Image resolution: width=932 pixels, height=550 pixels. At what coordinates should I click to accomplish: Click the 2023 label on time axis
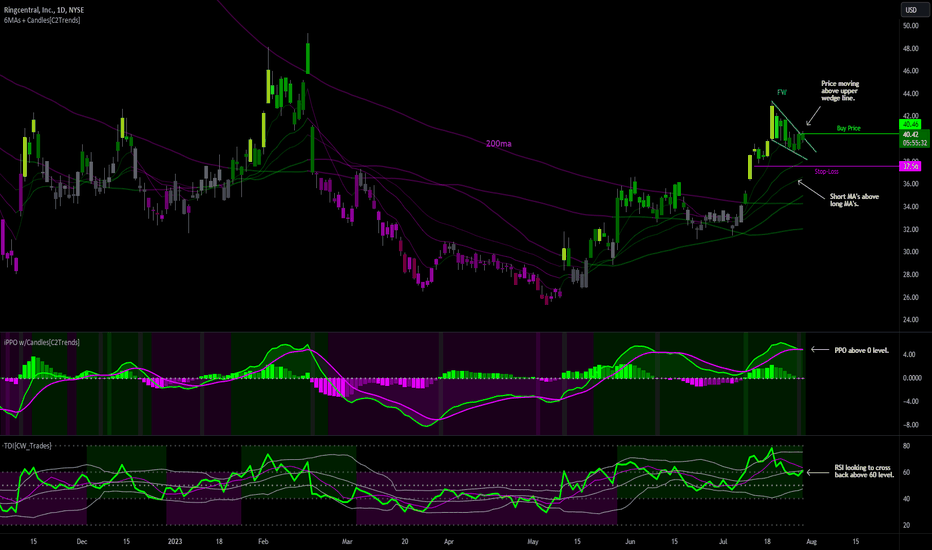click(x=175, y=542)
